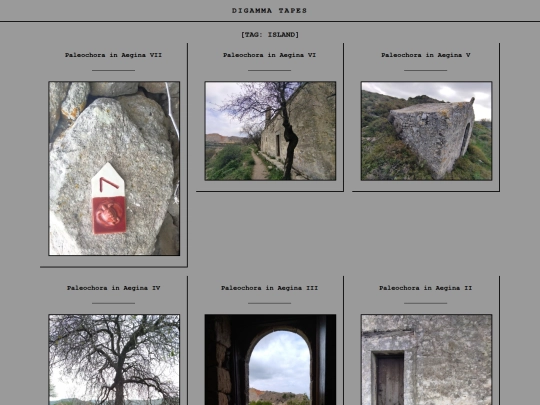Screen dimensions: 540x405
Task: Open the Paleochora in Aegina VII post title
Action: pyautogui.click(x=113, y=55)
